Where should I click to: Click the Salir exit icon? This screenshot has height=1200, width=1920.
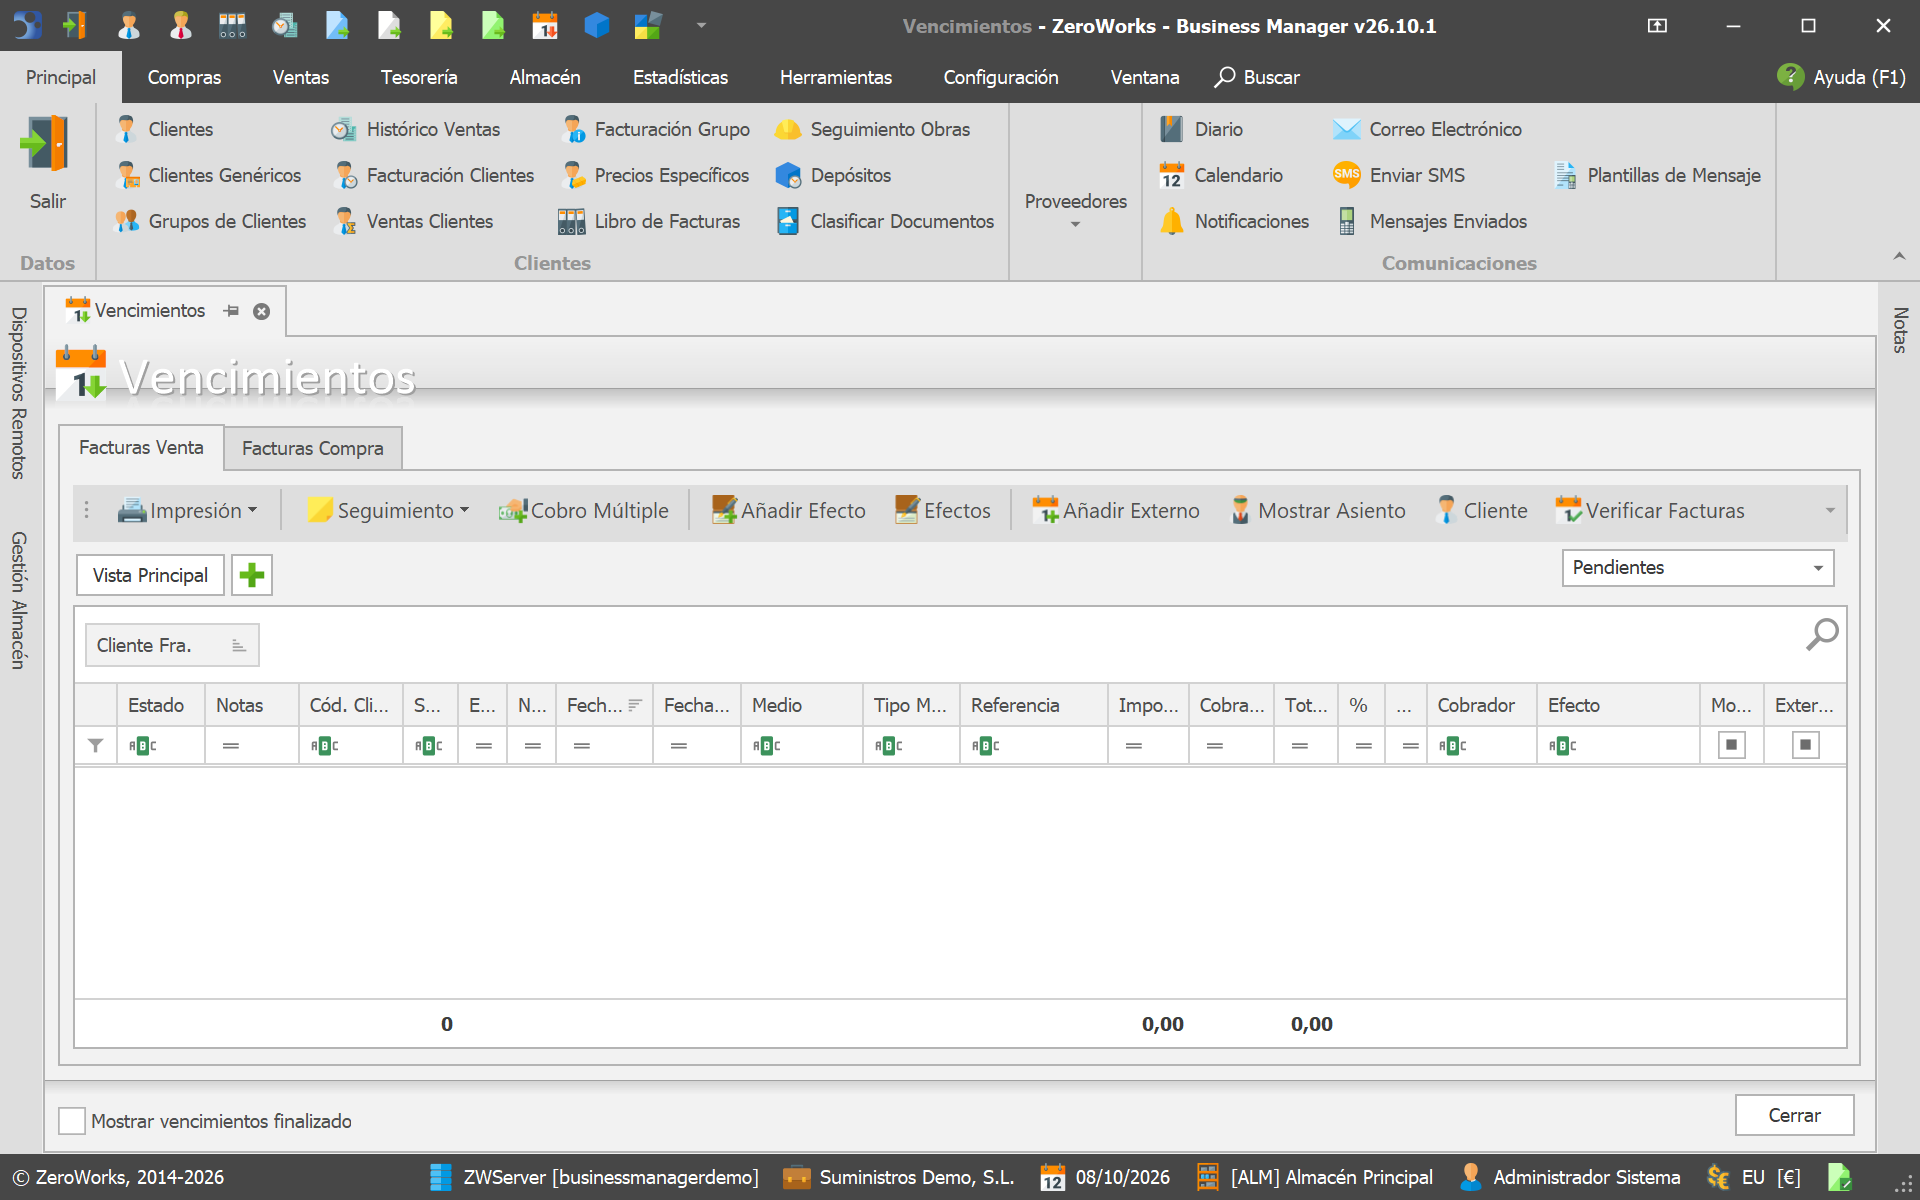[x=46, y=144]
